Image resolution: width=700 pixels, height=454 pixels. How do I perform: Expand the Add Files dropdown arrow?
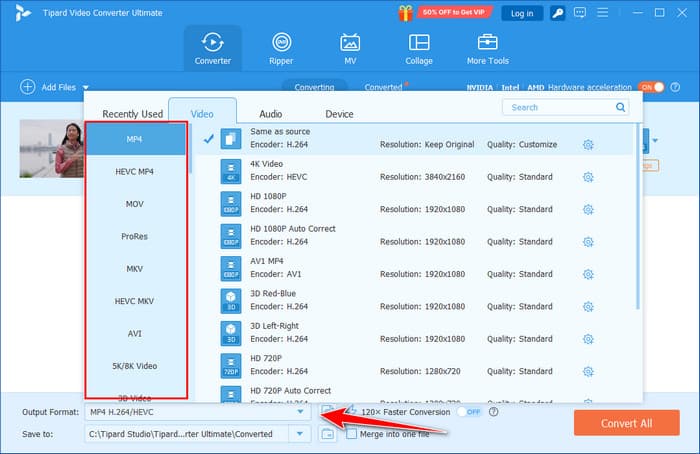click(x=86, y=87)
